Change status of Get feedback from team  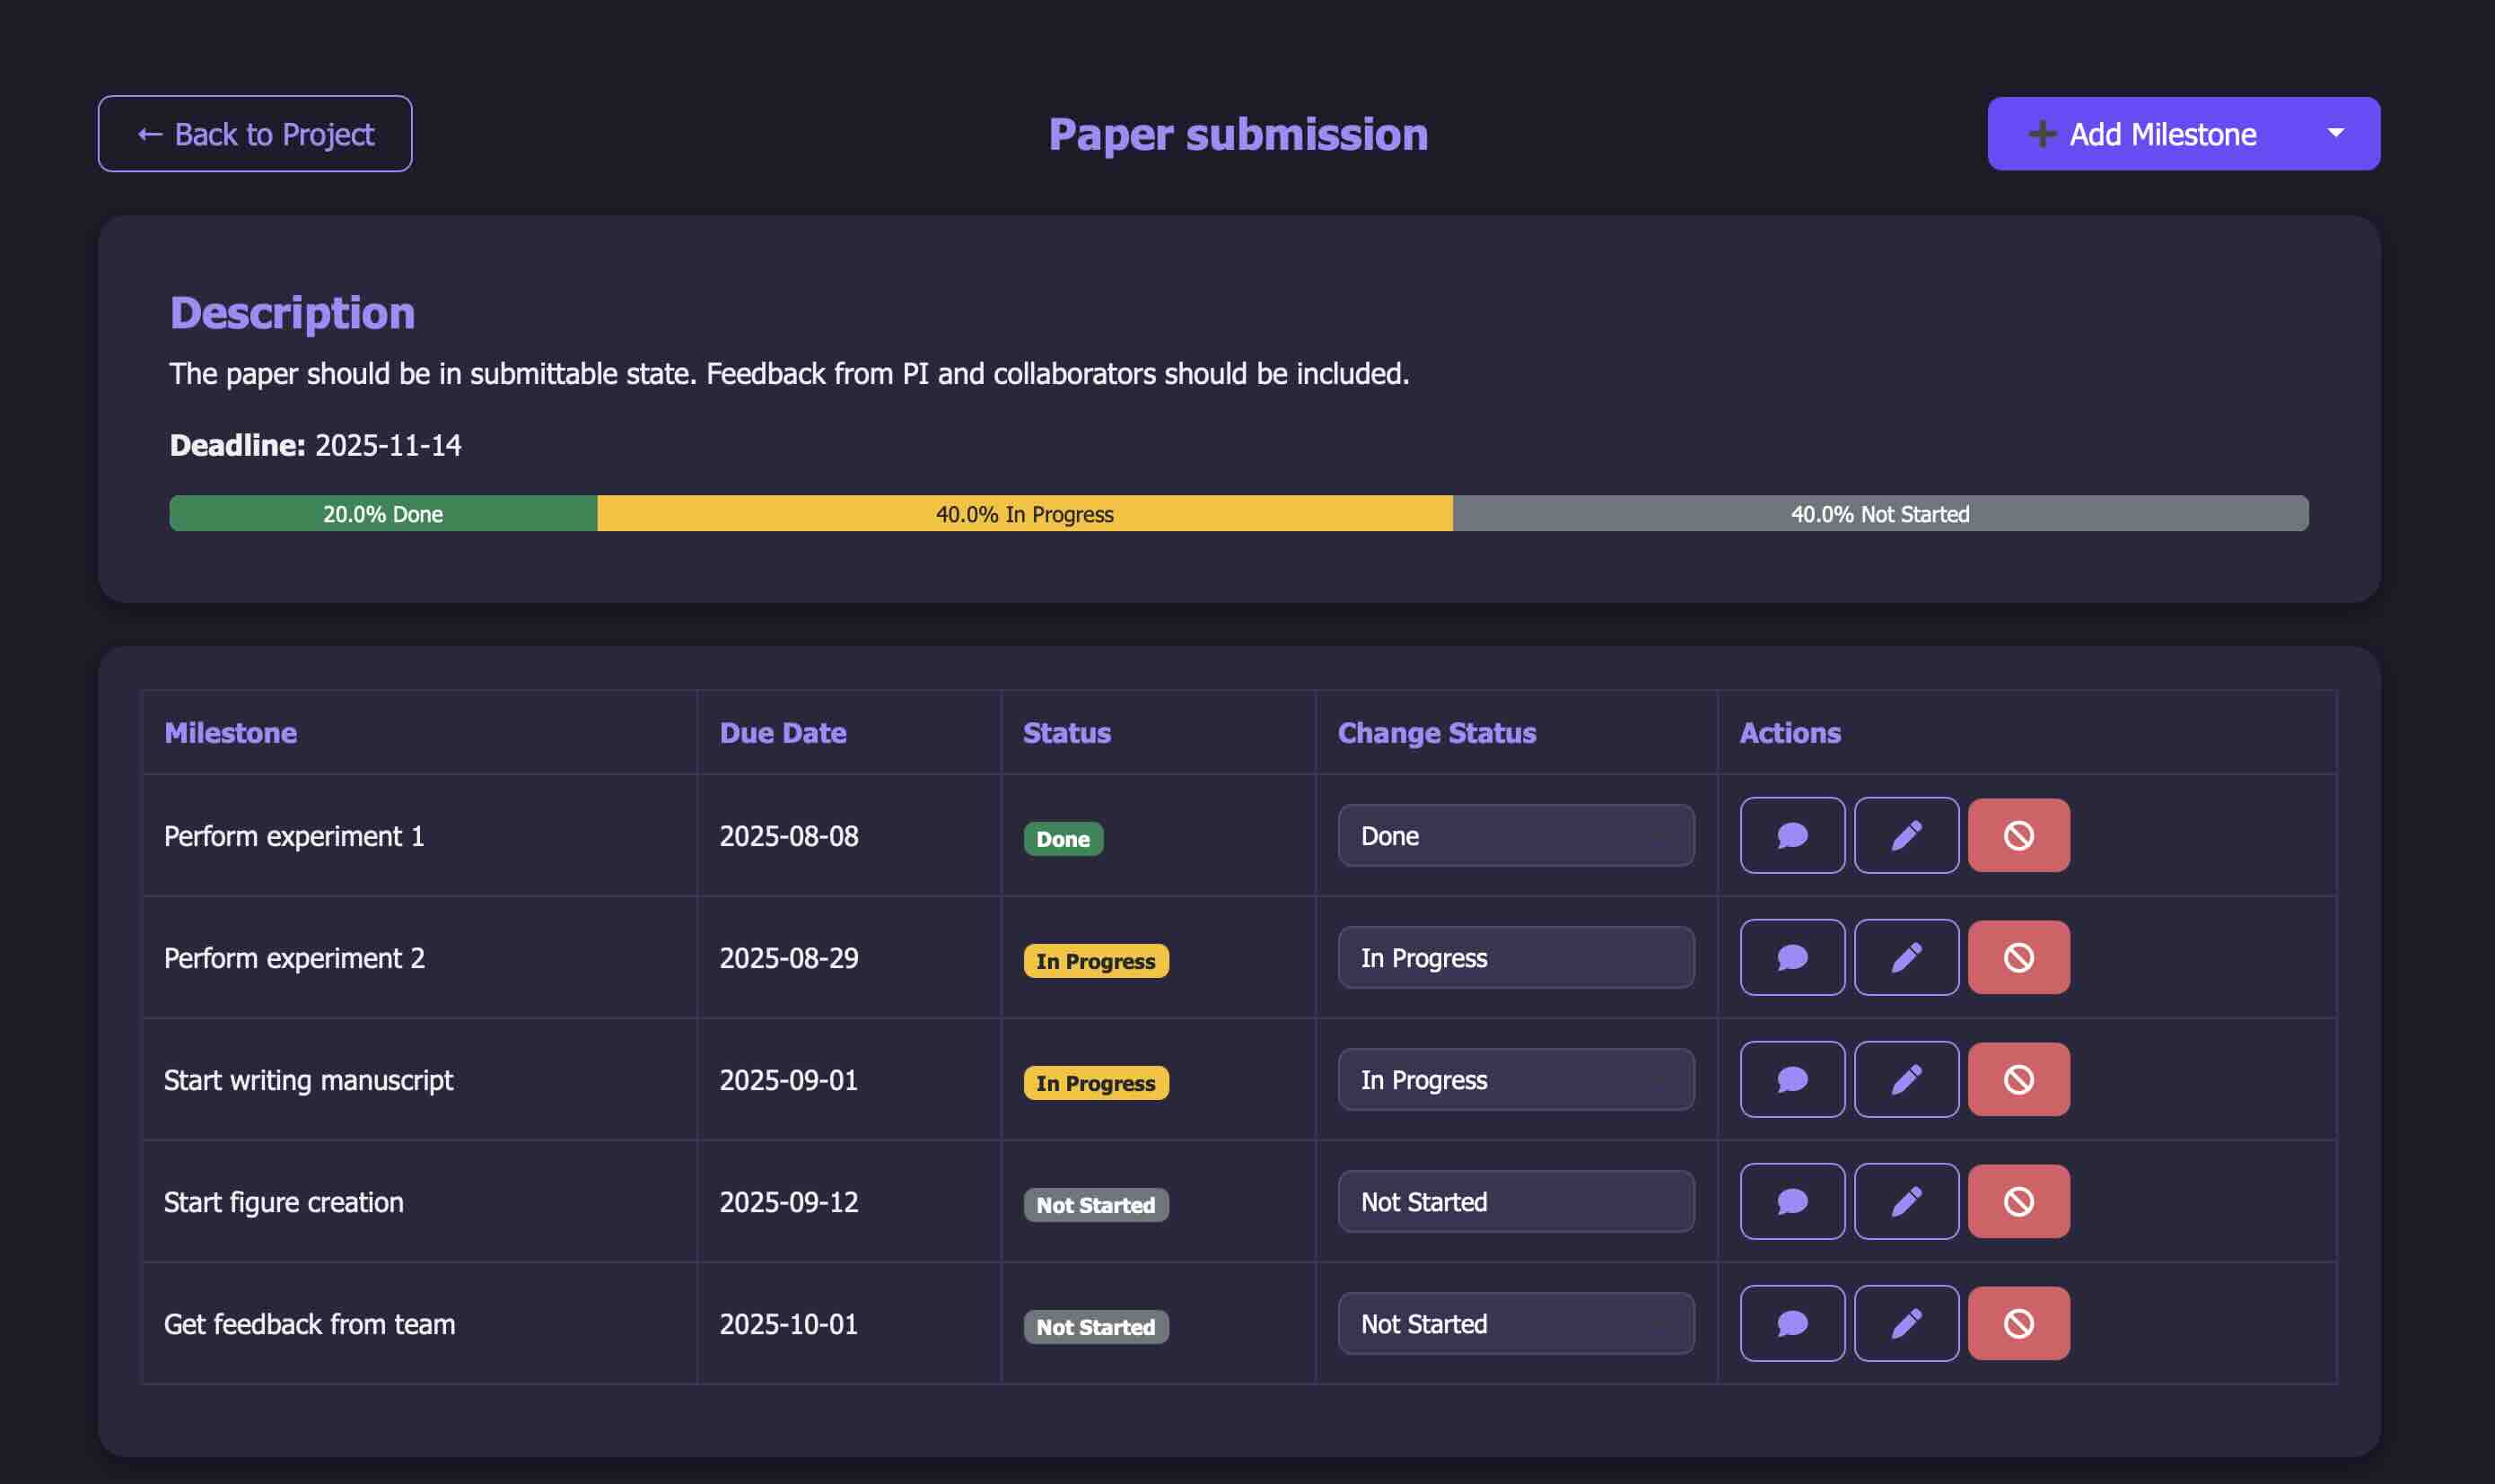pyautogui.click(x=1516, y=1323)
